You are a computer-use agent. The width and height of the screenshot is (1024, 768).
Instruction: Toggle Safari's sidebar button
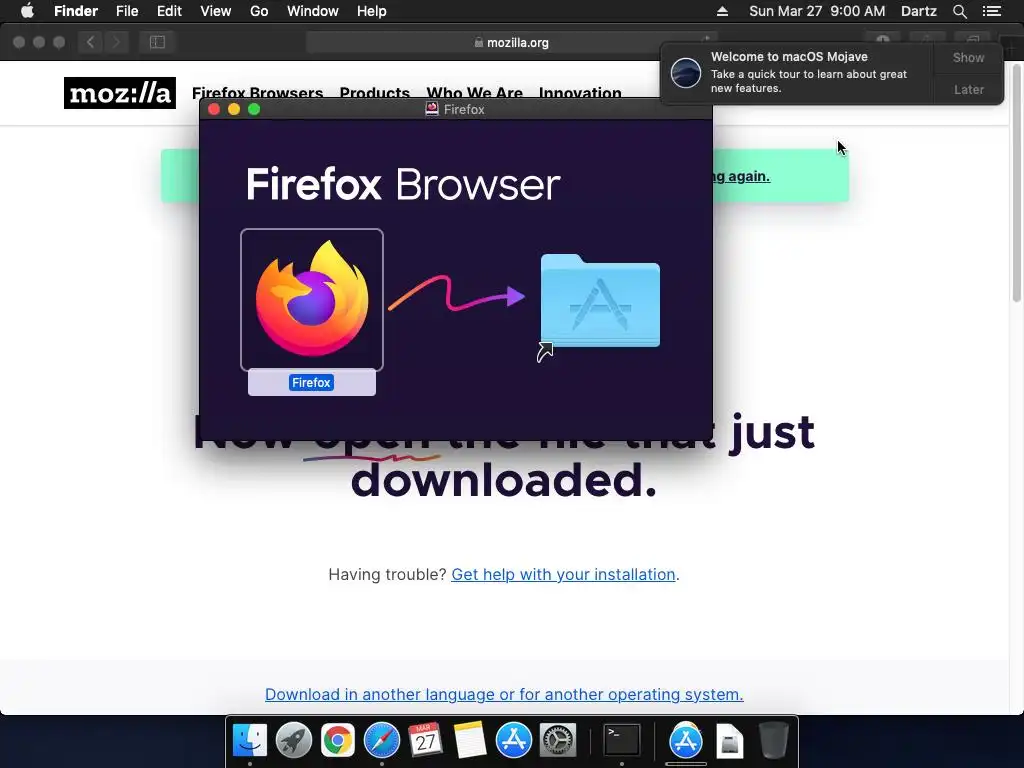[157, 42]
